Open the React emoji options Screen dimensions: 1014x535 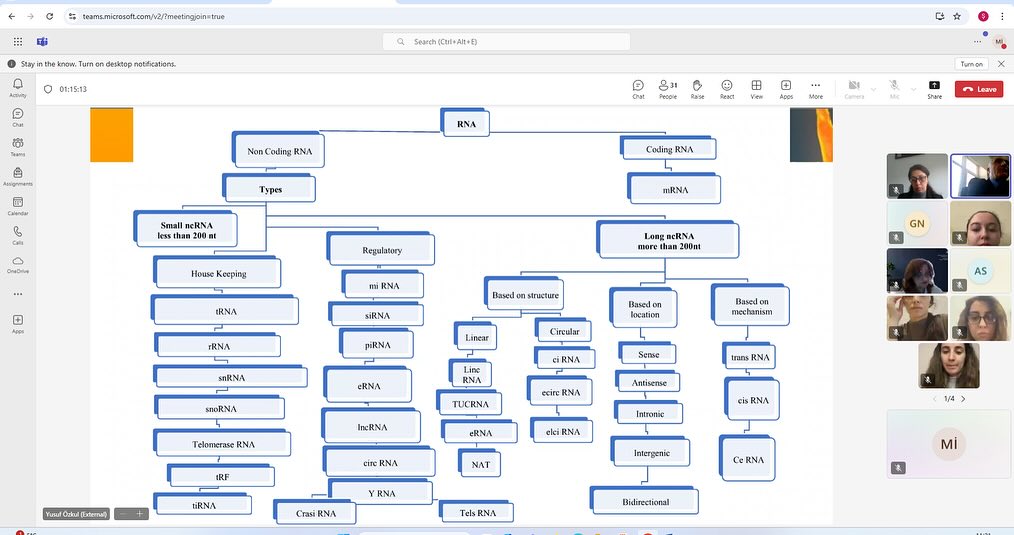coord(727,89)
